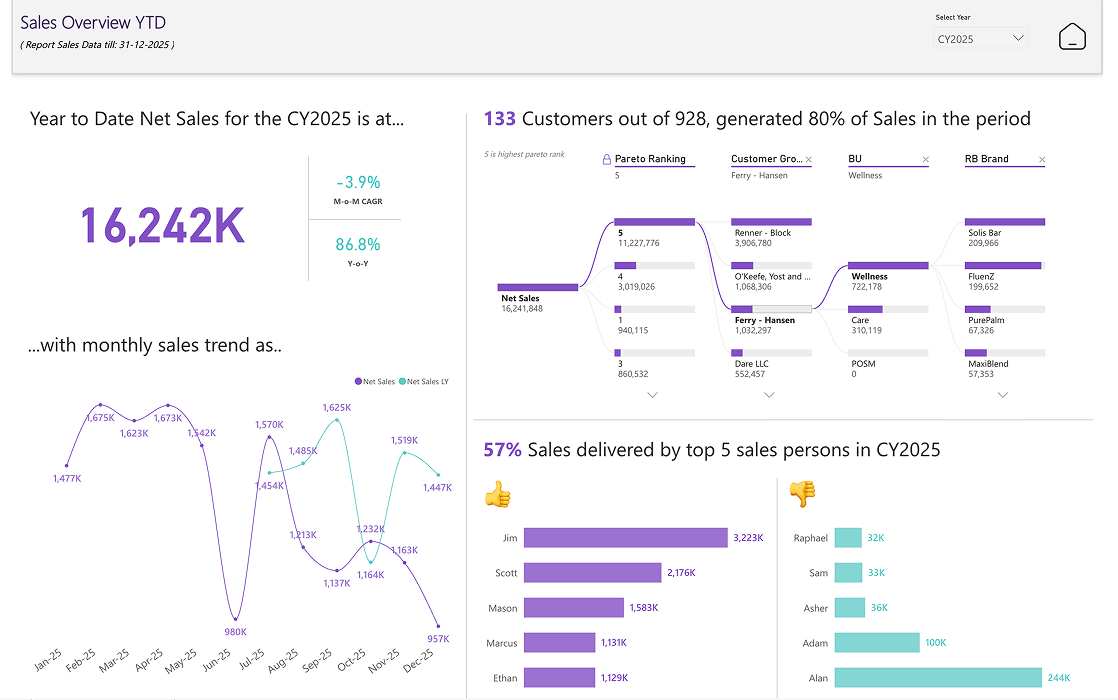The height and width of the screenshot is (700, 1118).
Task: Click Marcus's sales bar
Action: (560, 642)
